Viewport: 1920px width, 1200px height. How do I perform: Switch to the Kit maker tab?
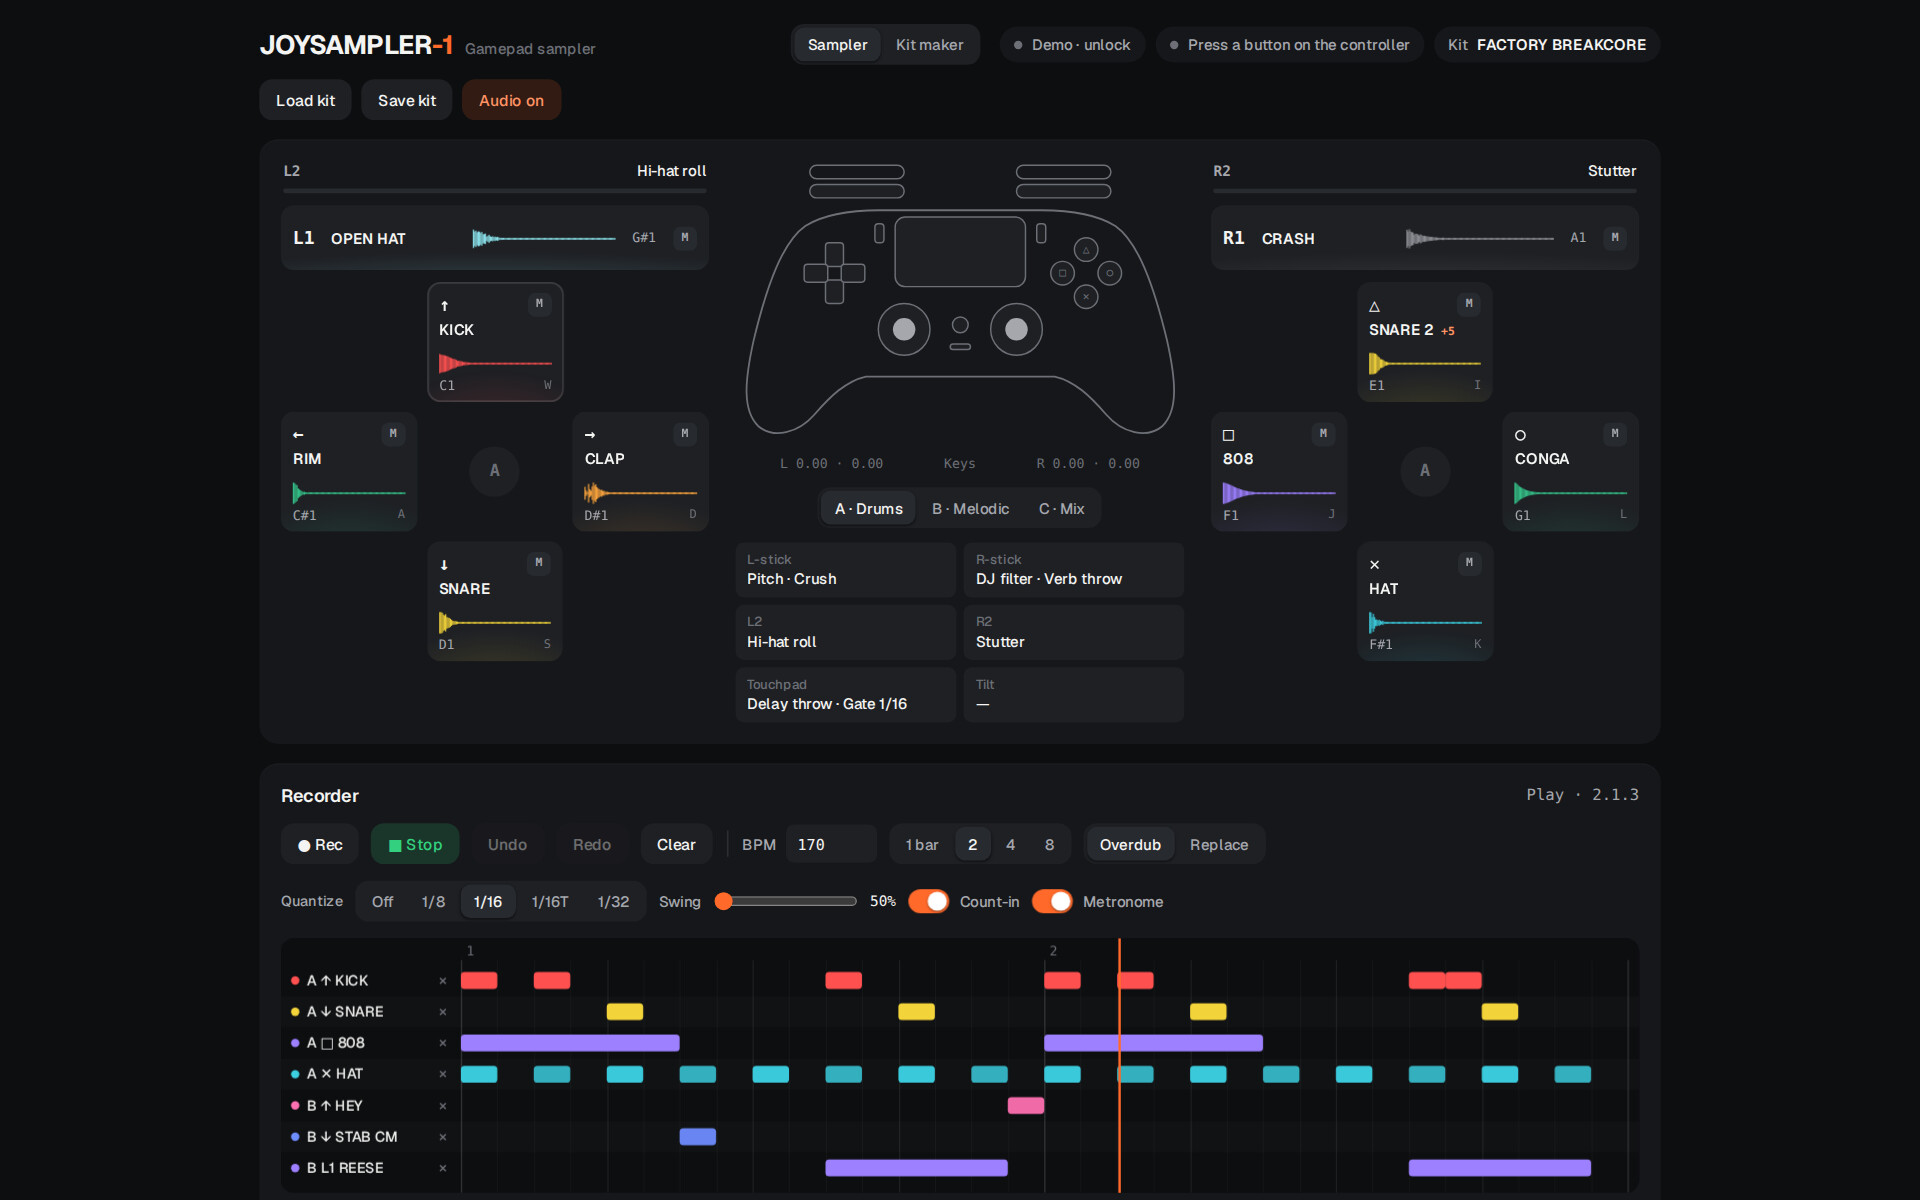[929, 45]
